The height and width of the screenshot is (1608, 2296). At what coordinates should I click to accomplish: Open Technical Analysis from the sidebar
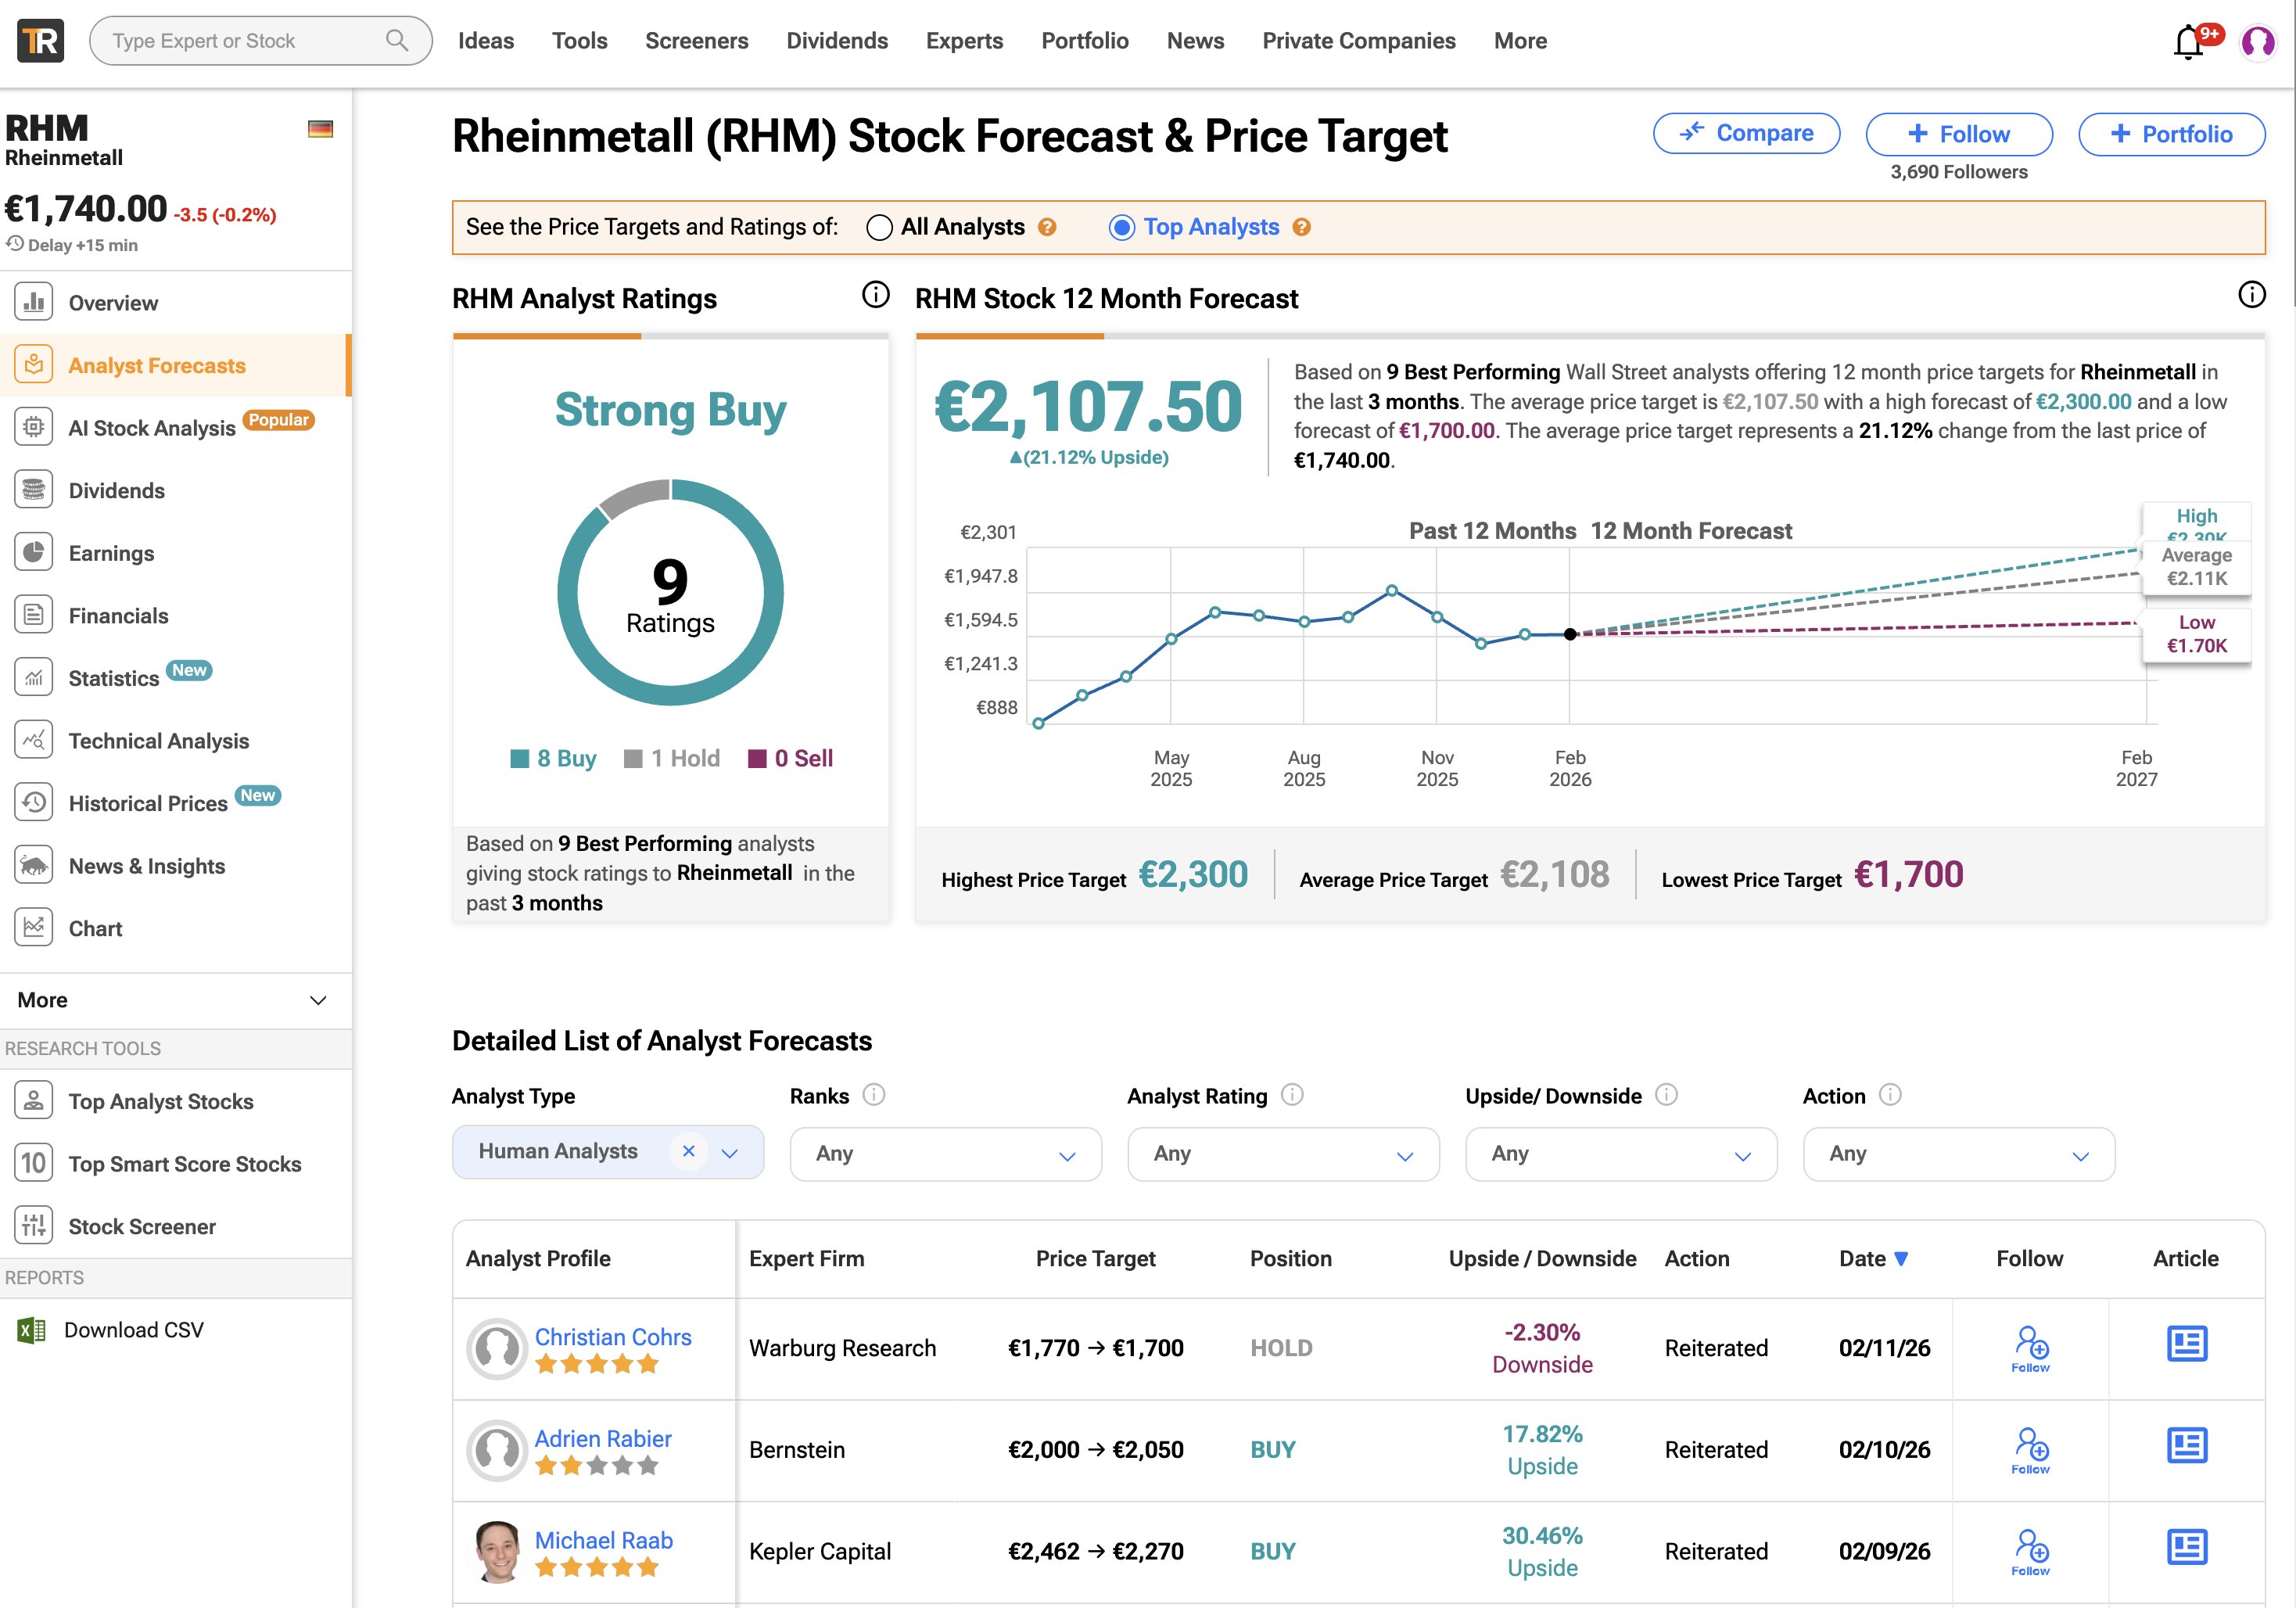[158, 740]
